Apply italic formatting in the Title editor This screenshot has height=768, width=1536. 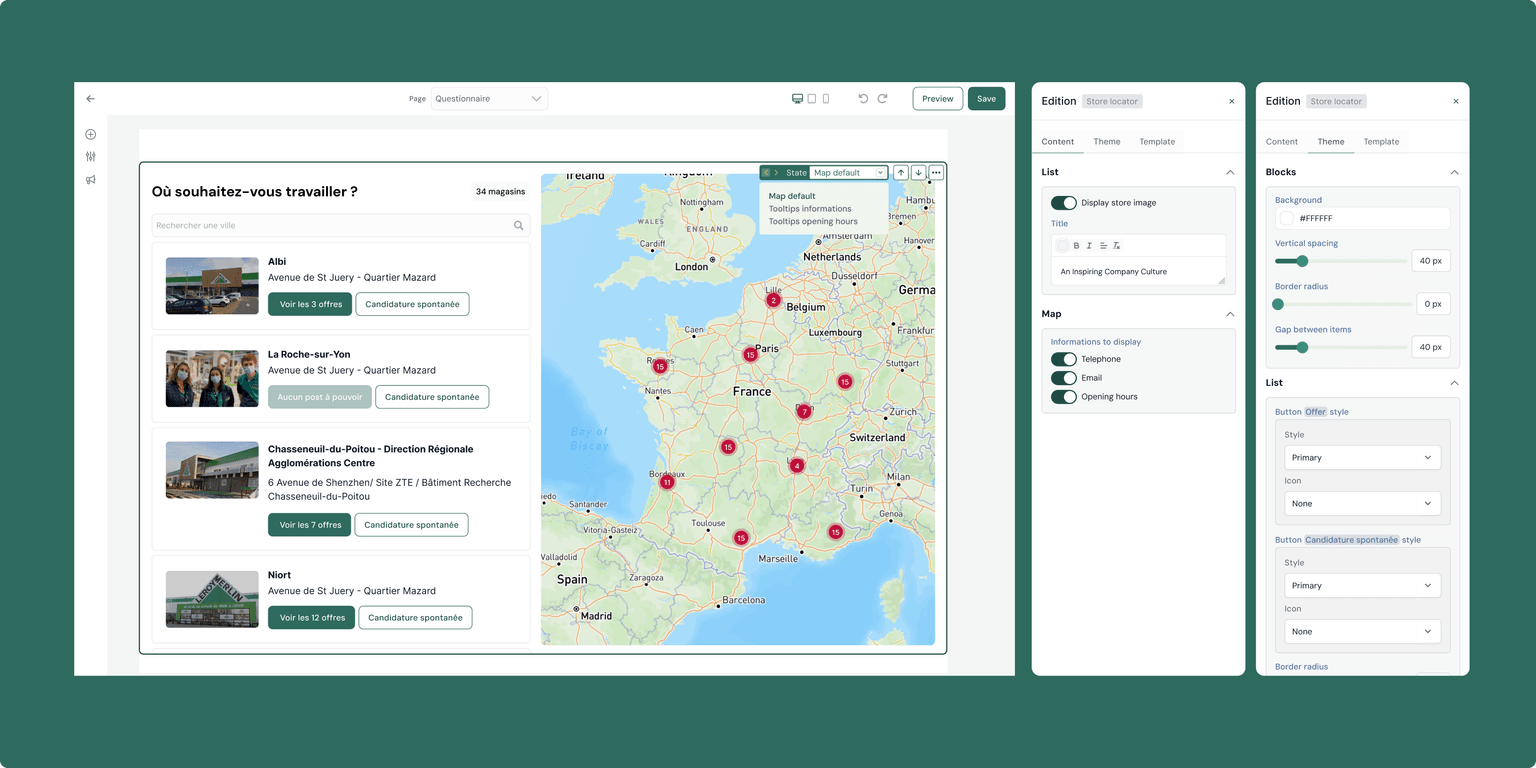pos(1089,244)
